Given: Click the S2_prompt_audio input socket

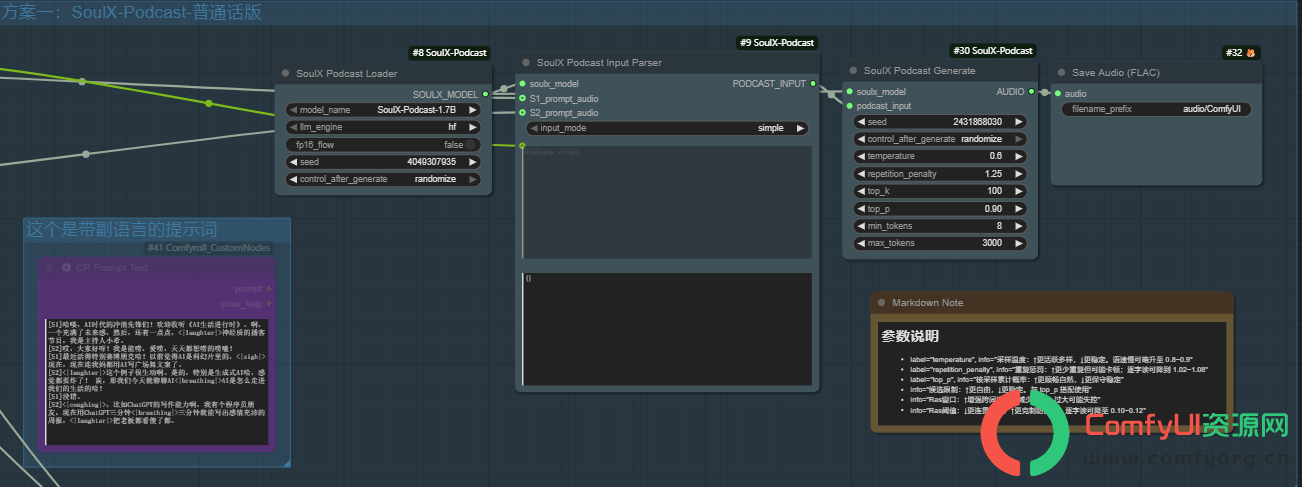Looking at the screenshot, I should 522,113.
